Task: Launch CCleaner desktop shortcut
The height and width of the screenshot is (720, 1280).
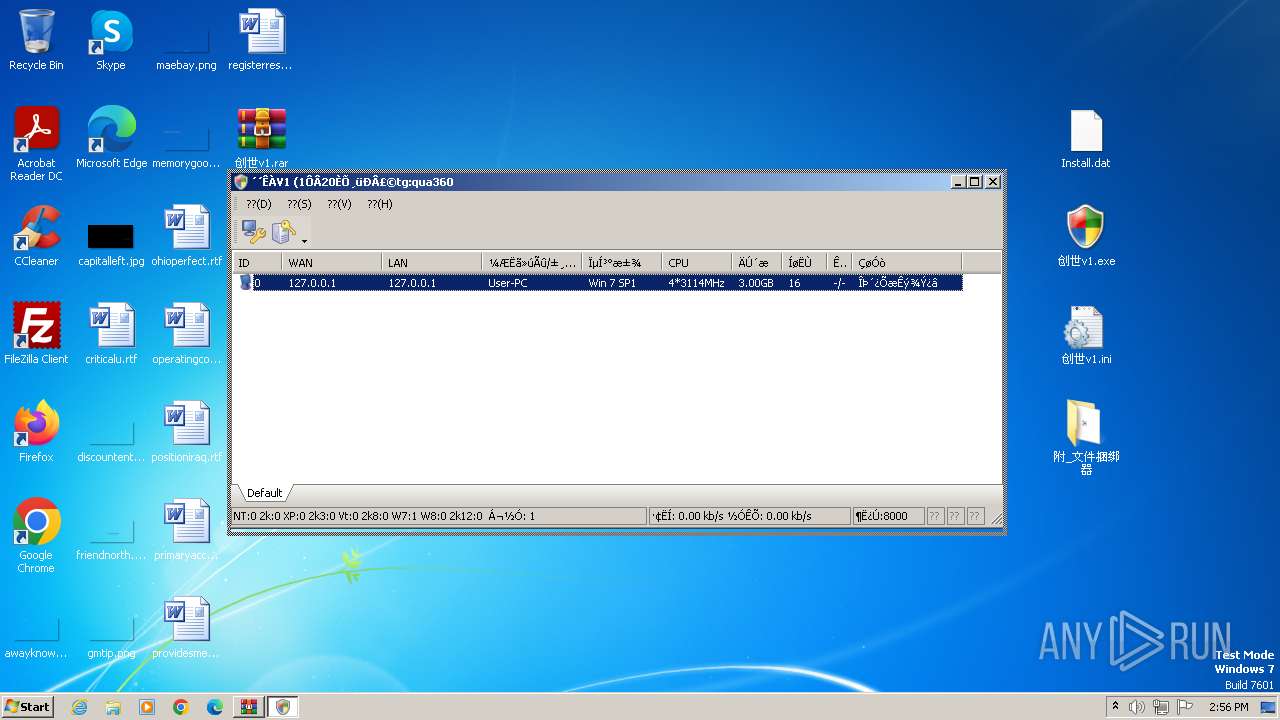Action: (x=36, y=236)
